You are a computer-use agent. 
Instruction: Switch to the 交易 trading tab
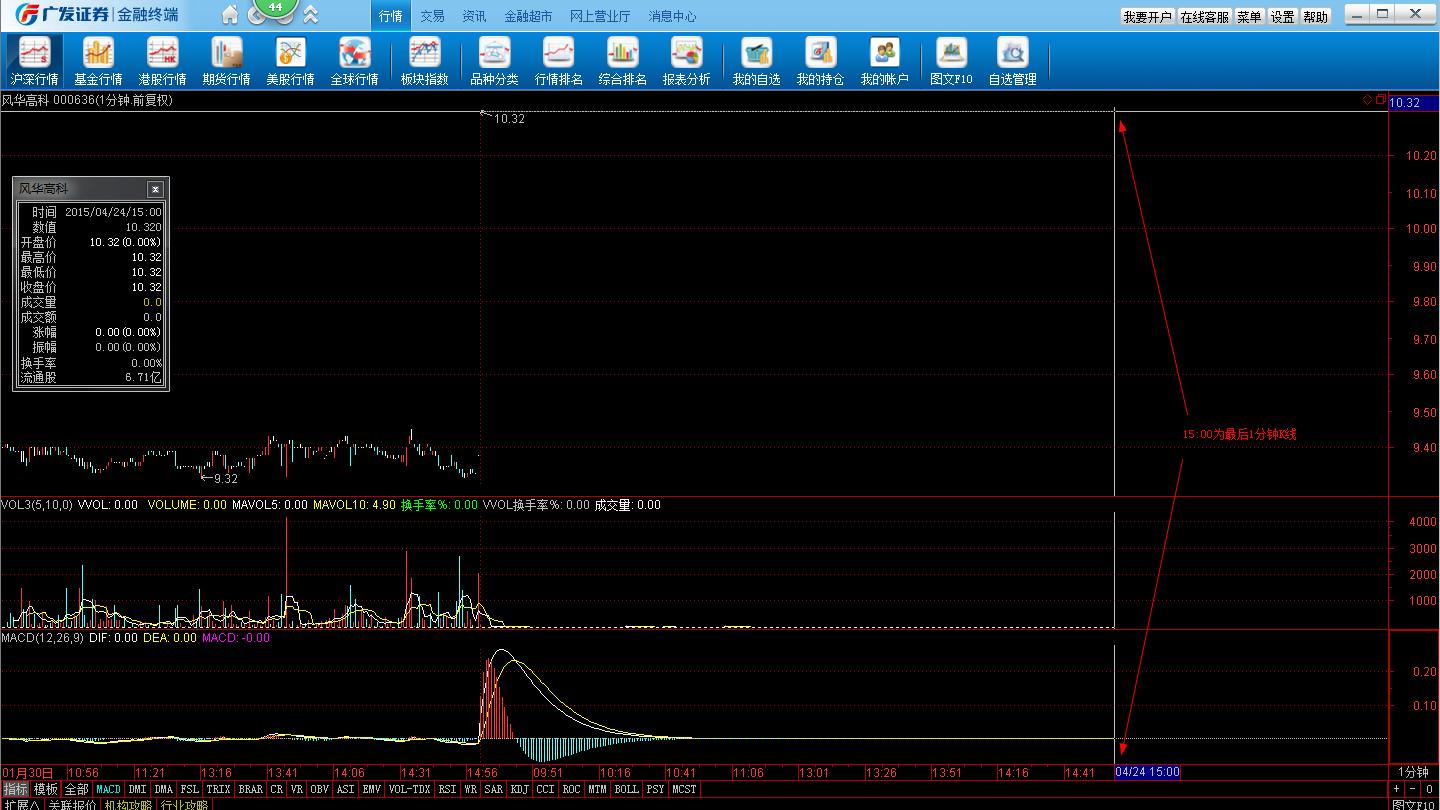(x=432, y=16)
